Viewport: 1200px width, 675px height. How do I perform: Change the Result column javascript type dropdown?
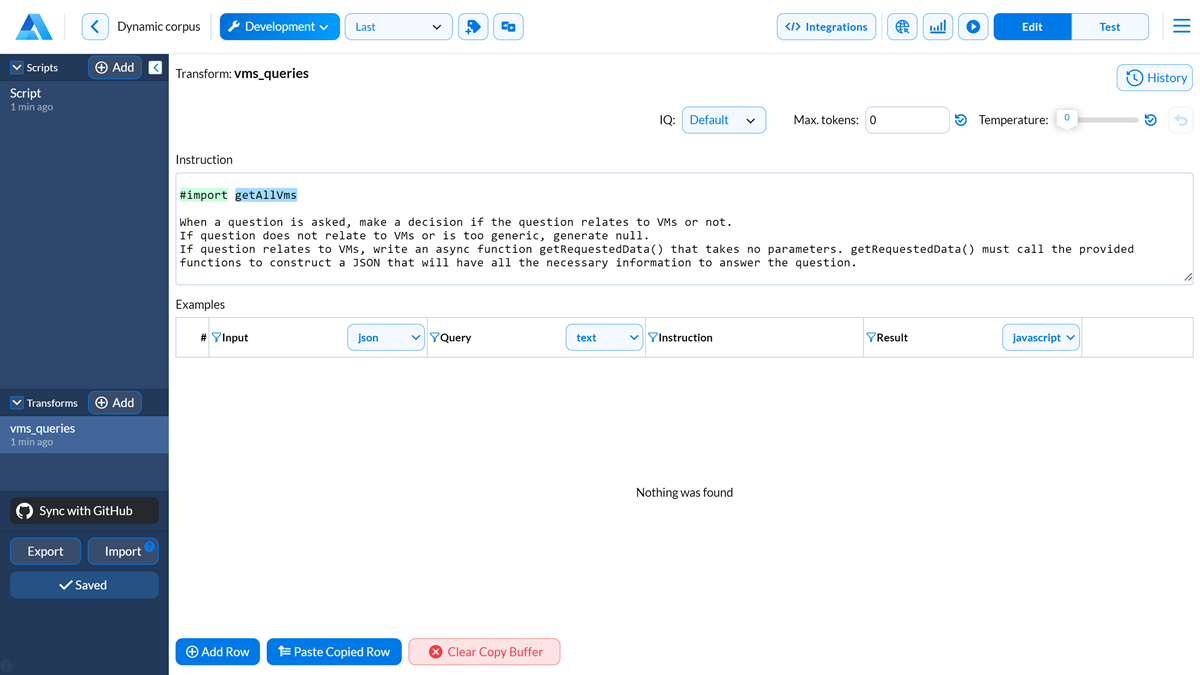coord(1041,338)
